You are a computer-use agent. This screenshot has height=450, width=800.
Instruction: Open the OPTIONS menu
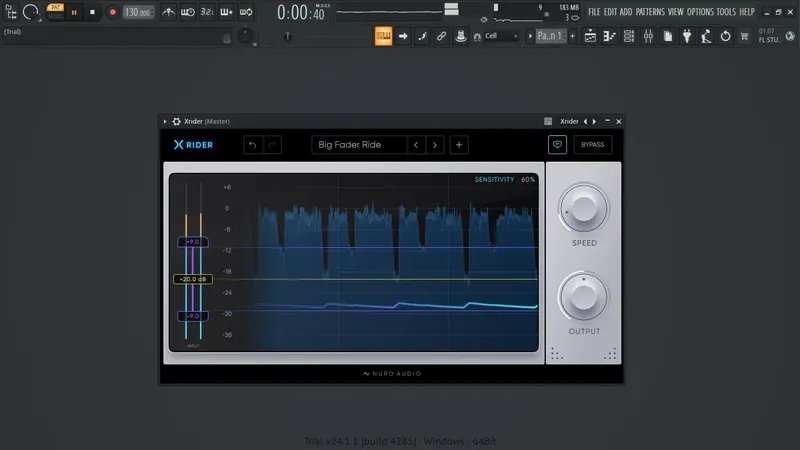click(x=700, y=12)
